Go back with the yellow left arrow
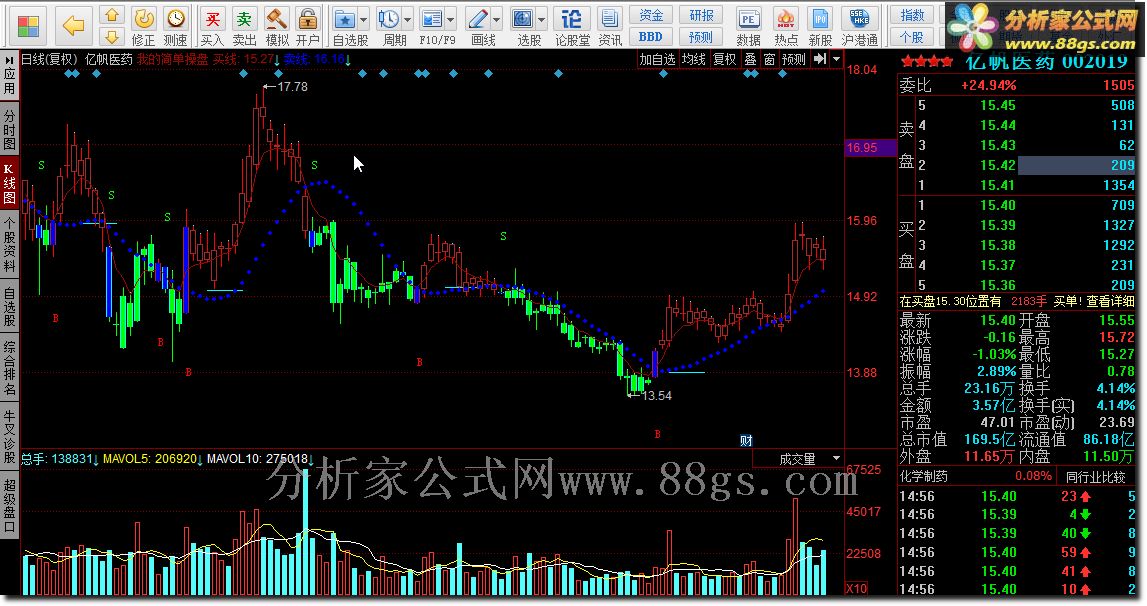The image size is (1147, 606). tap(73, 26)
